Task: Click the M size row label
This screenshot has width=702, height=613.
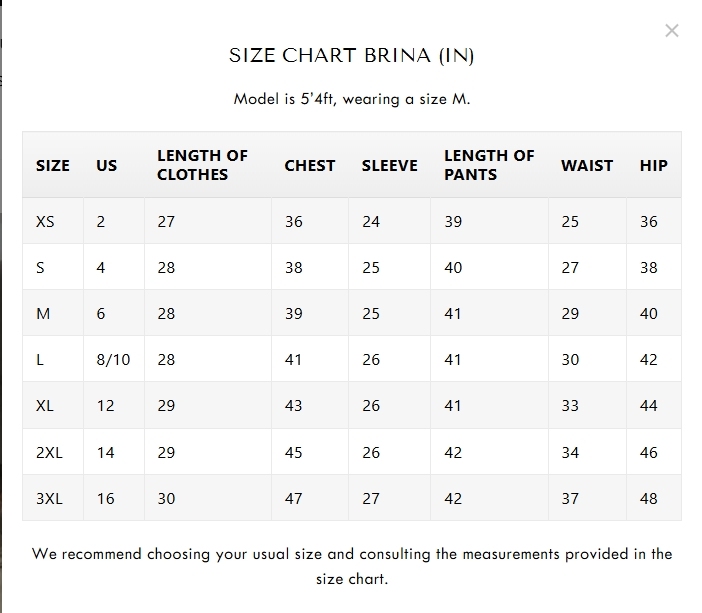Action: tap(43, 314)
